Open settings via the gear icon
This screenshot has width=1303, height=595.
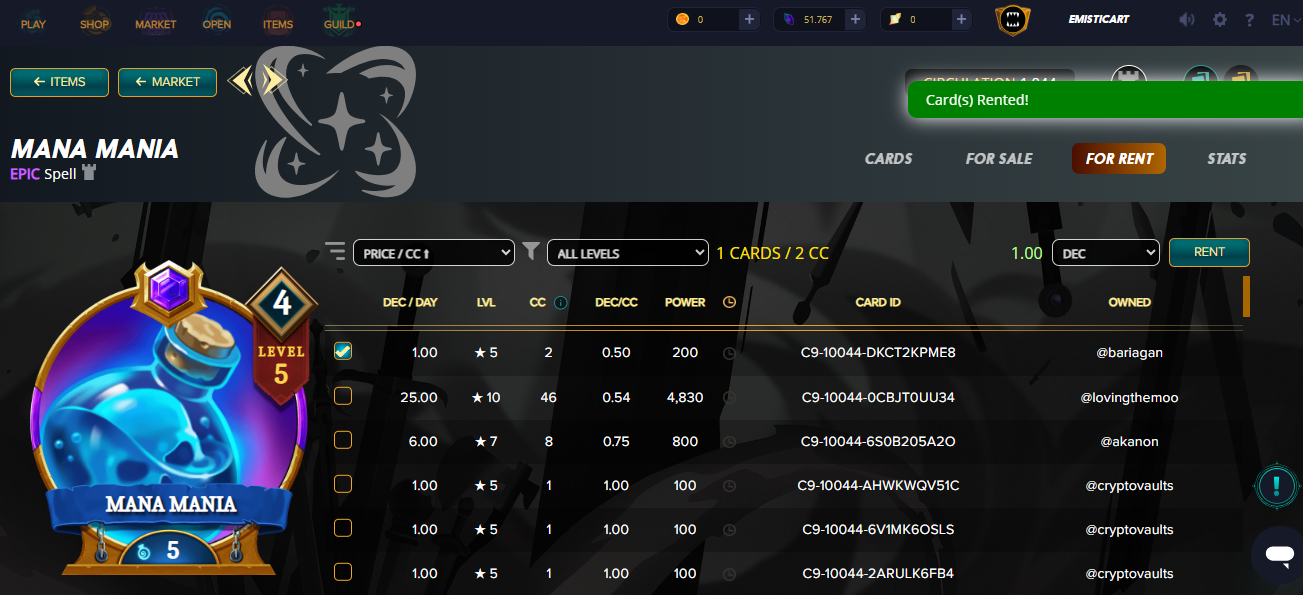pos(1219,20)
